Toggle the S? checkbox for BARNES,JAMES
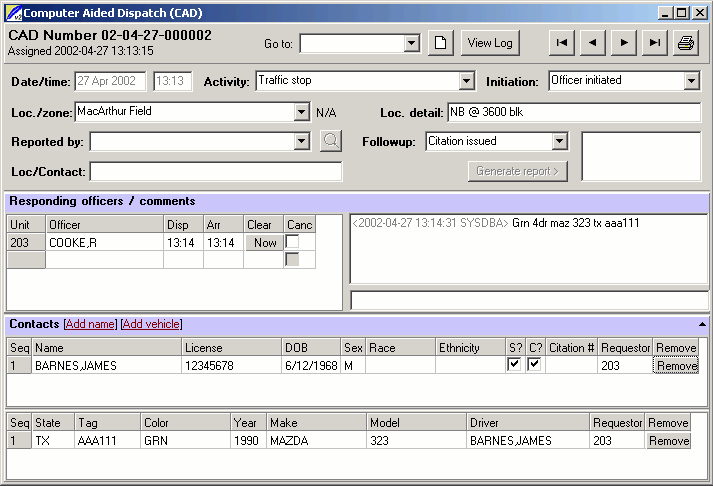This screenshot has height=486, width=713. pos(514,364)
